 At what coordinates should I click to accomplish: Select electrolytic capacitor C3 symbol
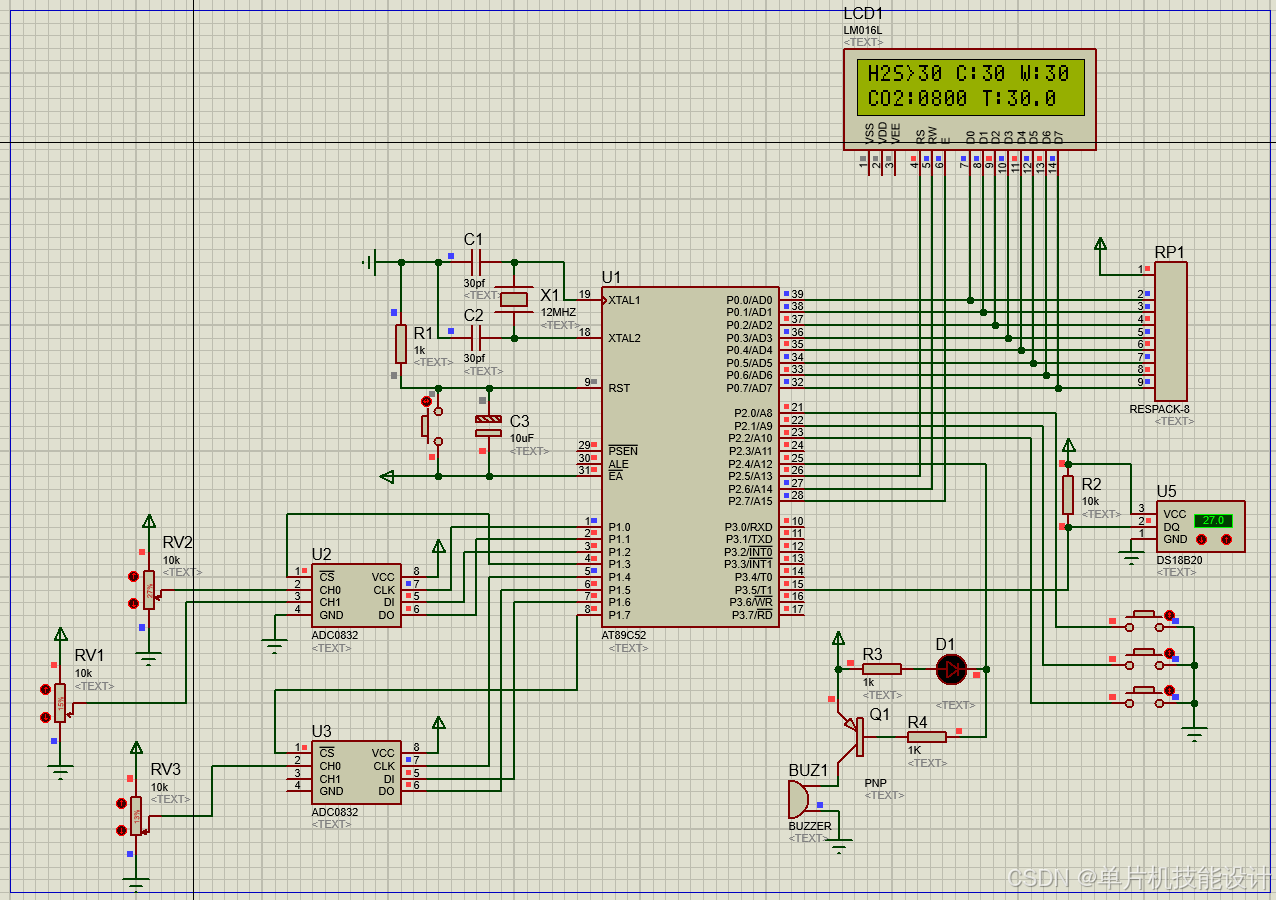coord(488,426)
